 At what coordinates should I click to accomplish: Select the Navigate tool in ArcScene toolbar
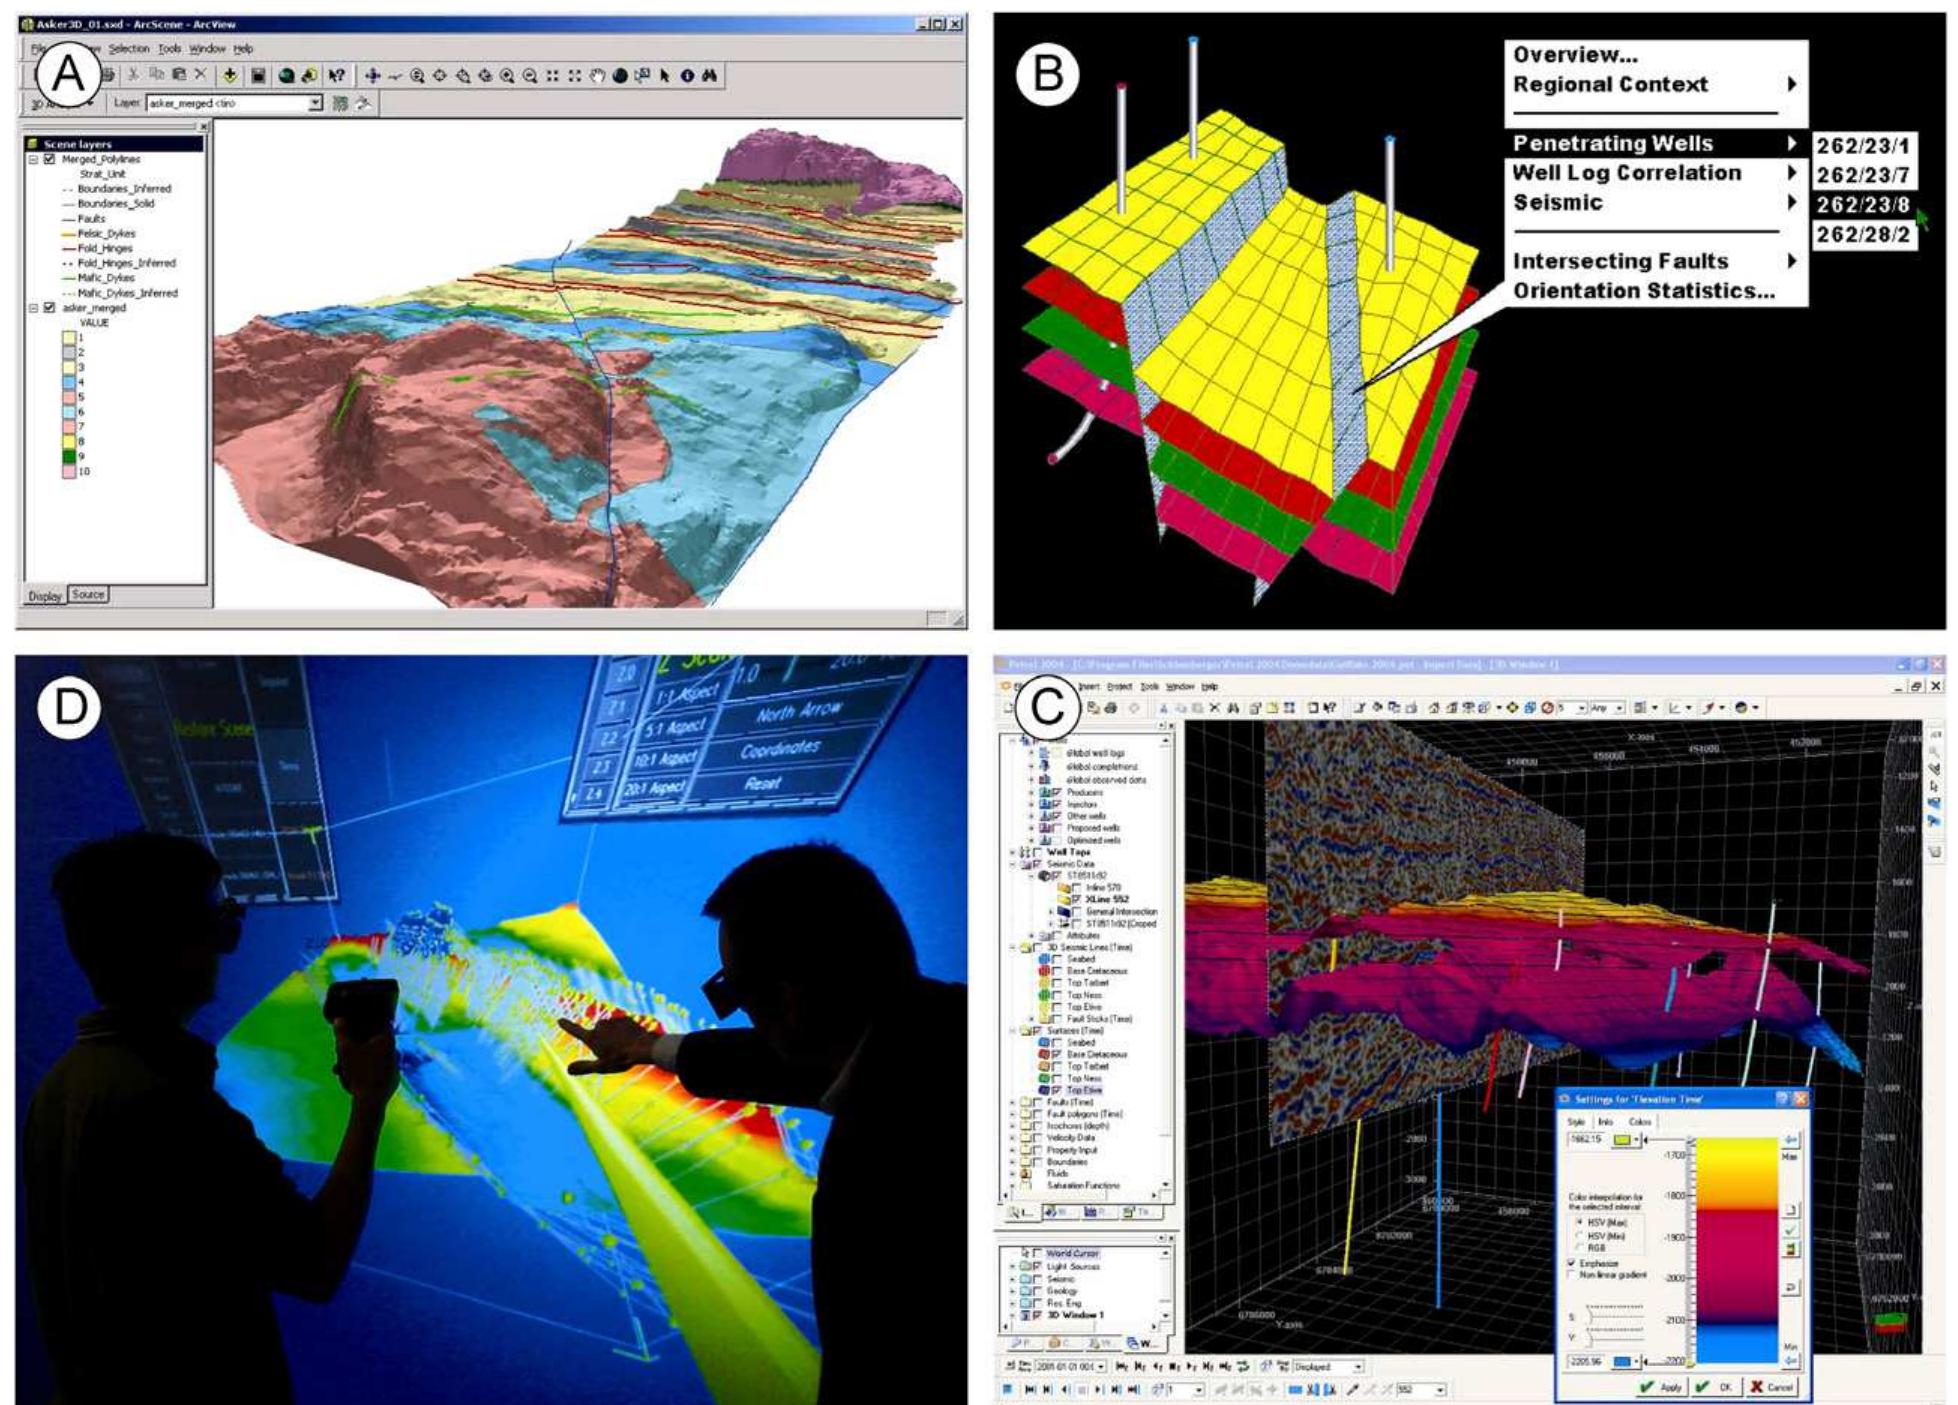[x=373, y=76]
